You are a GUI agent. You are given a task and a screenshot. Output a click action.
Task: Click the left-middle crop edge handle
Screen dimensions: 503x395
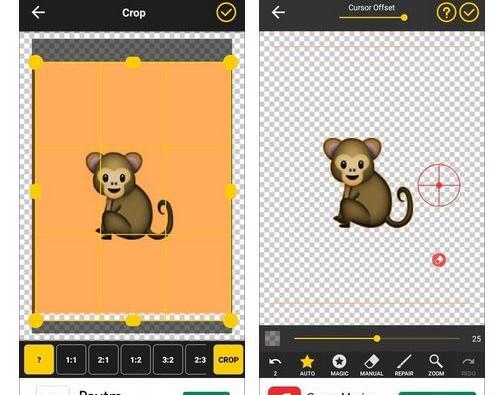tap(36, 191)
